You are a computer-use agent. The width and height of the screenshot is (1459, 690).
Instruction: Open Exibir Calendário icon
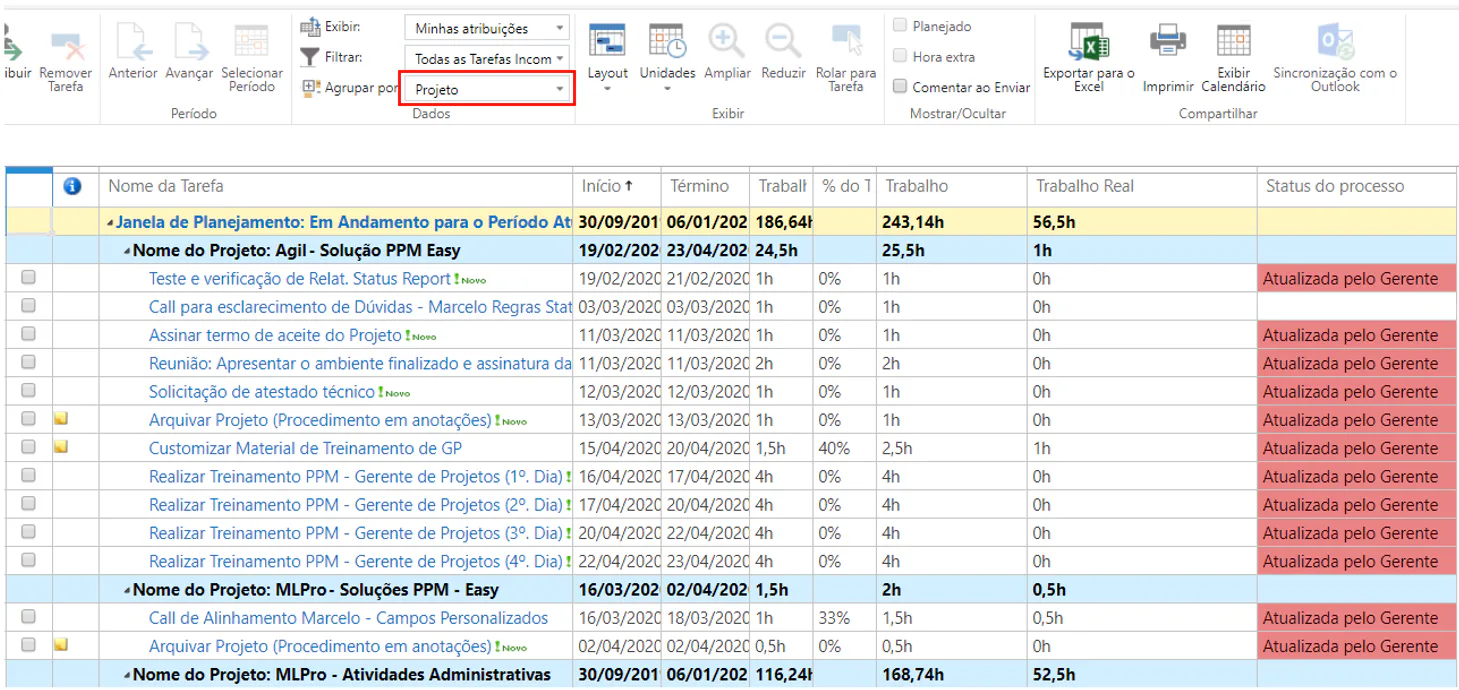[x=1232, y=42]
